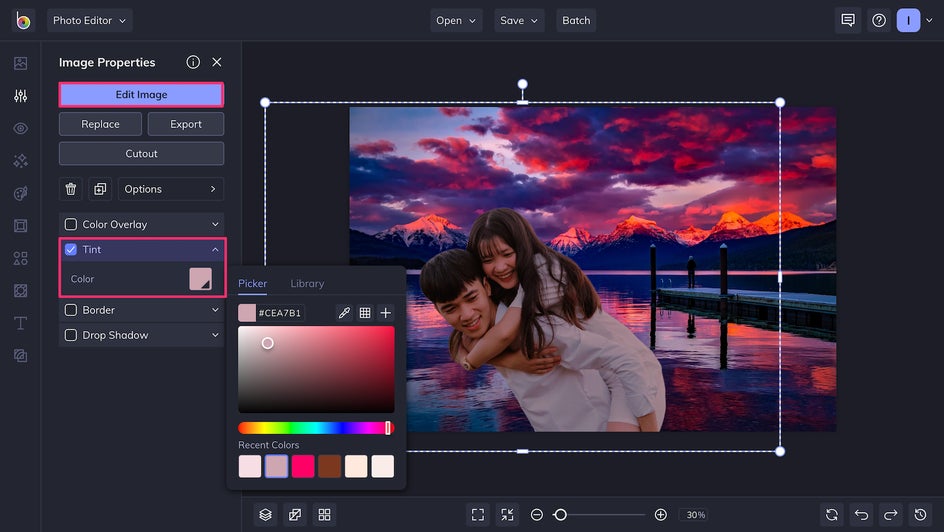
Task: Uncheck the Tint checkbox
Action: coord(70,249)
